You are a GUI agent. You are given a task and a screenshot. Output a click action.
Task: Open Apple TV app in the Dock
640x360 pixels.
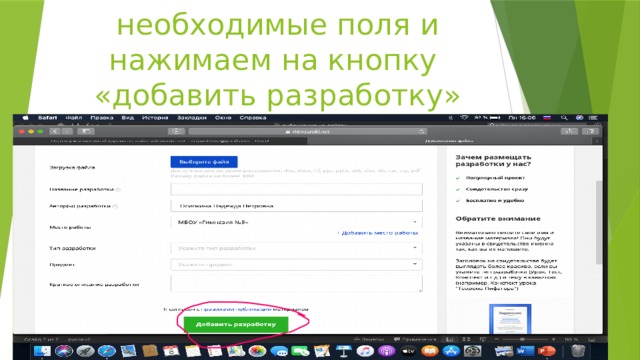click(408, 351)
